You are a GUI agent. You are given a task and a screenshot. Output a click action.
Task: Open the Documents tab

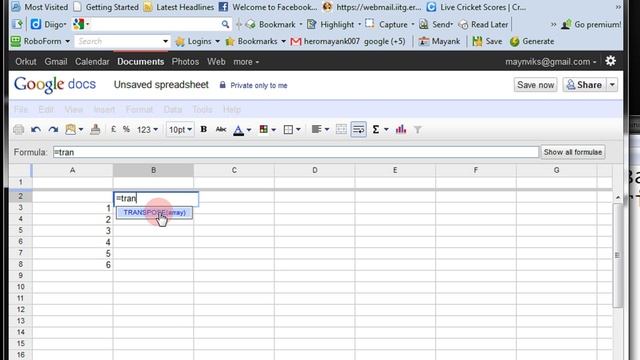point(140,62)
